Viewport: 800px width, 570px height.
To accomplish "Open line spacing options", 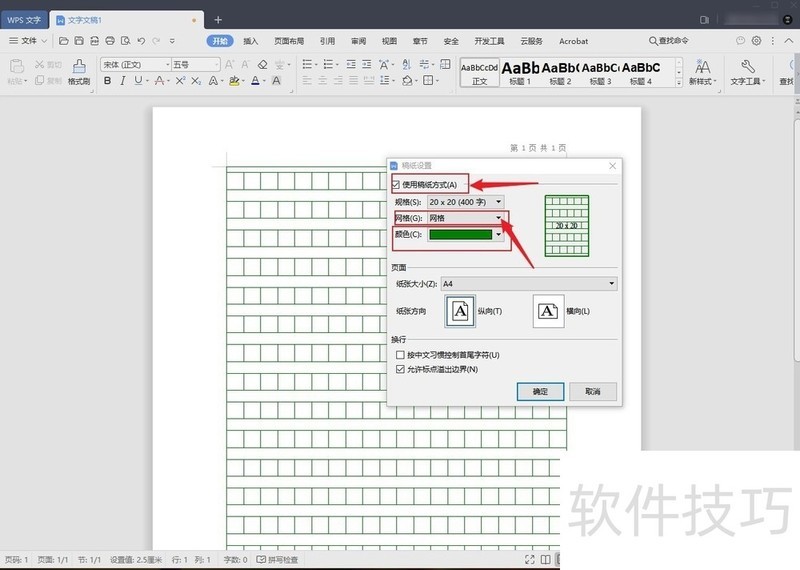I will click(385, 81).
